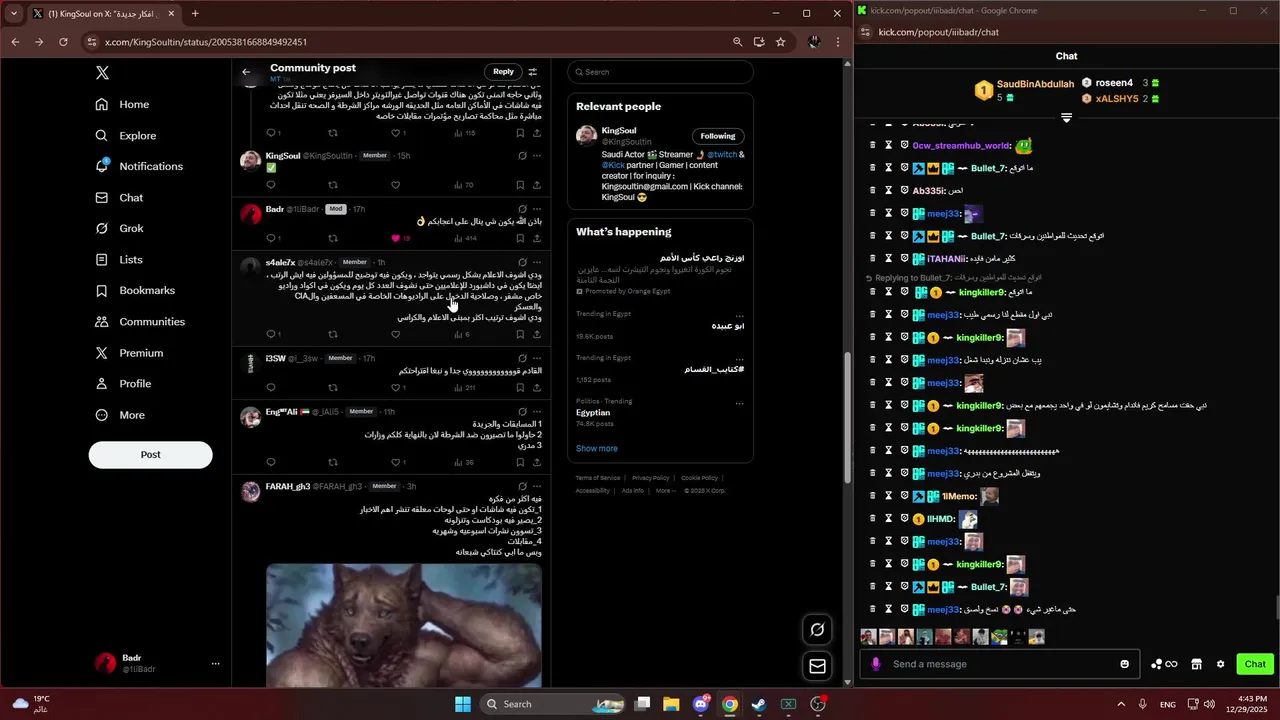The width and height of the screenshot is (1280, 720).
Task: Like the Eng Ali reply
Action: (396, 462)
